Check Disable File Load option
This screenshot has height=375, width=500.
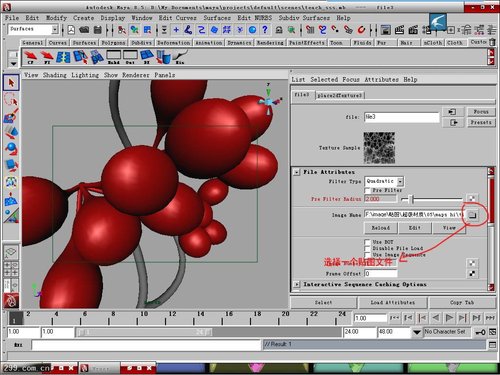368,248
